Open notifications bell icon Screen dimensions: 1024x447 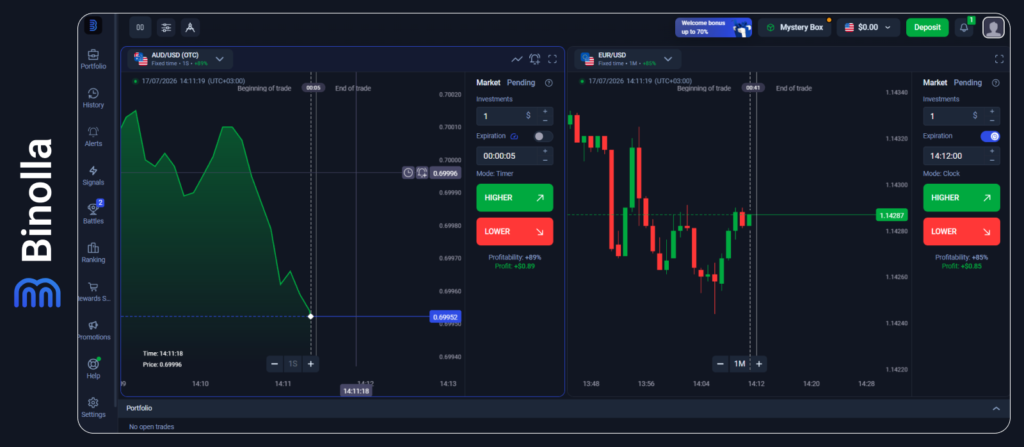pyautogui.click(x=964, y=27)
